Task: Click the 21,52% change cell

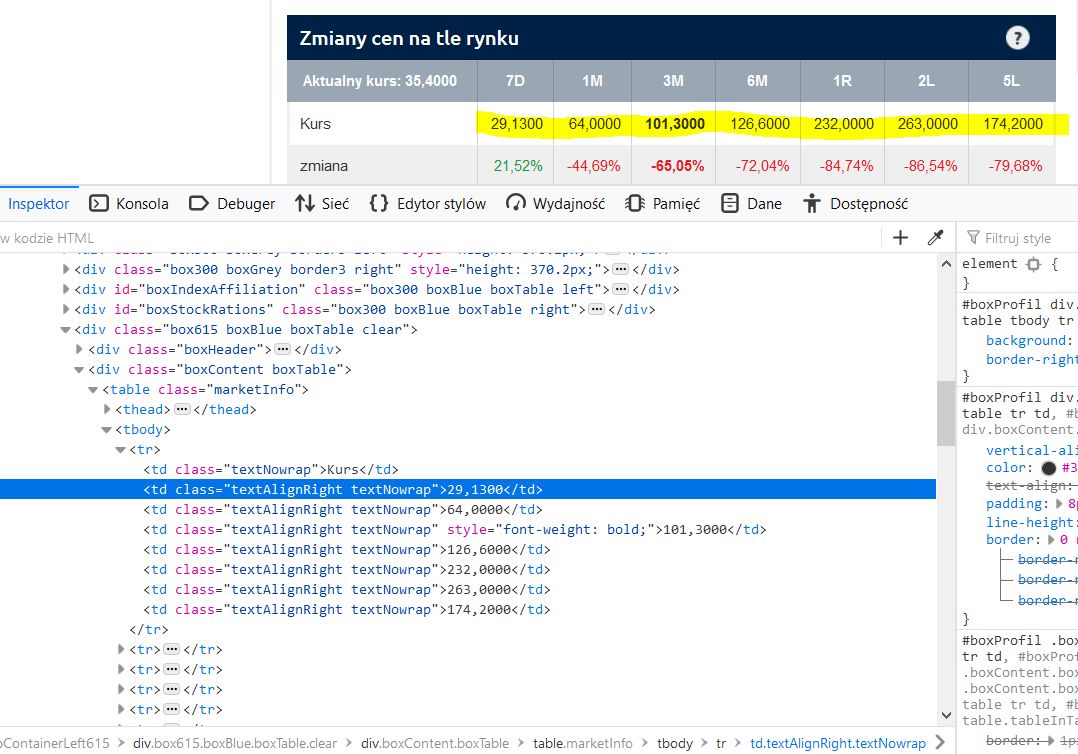Action: click(x=518, y=166)
